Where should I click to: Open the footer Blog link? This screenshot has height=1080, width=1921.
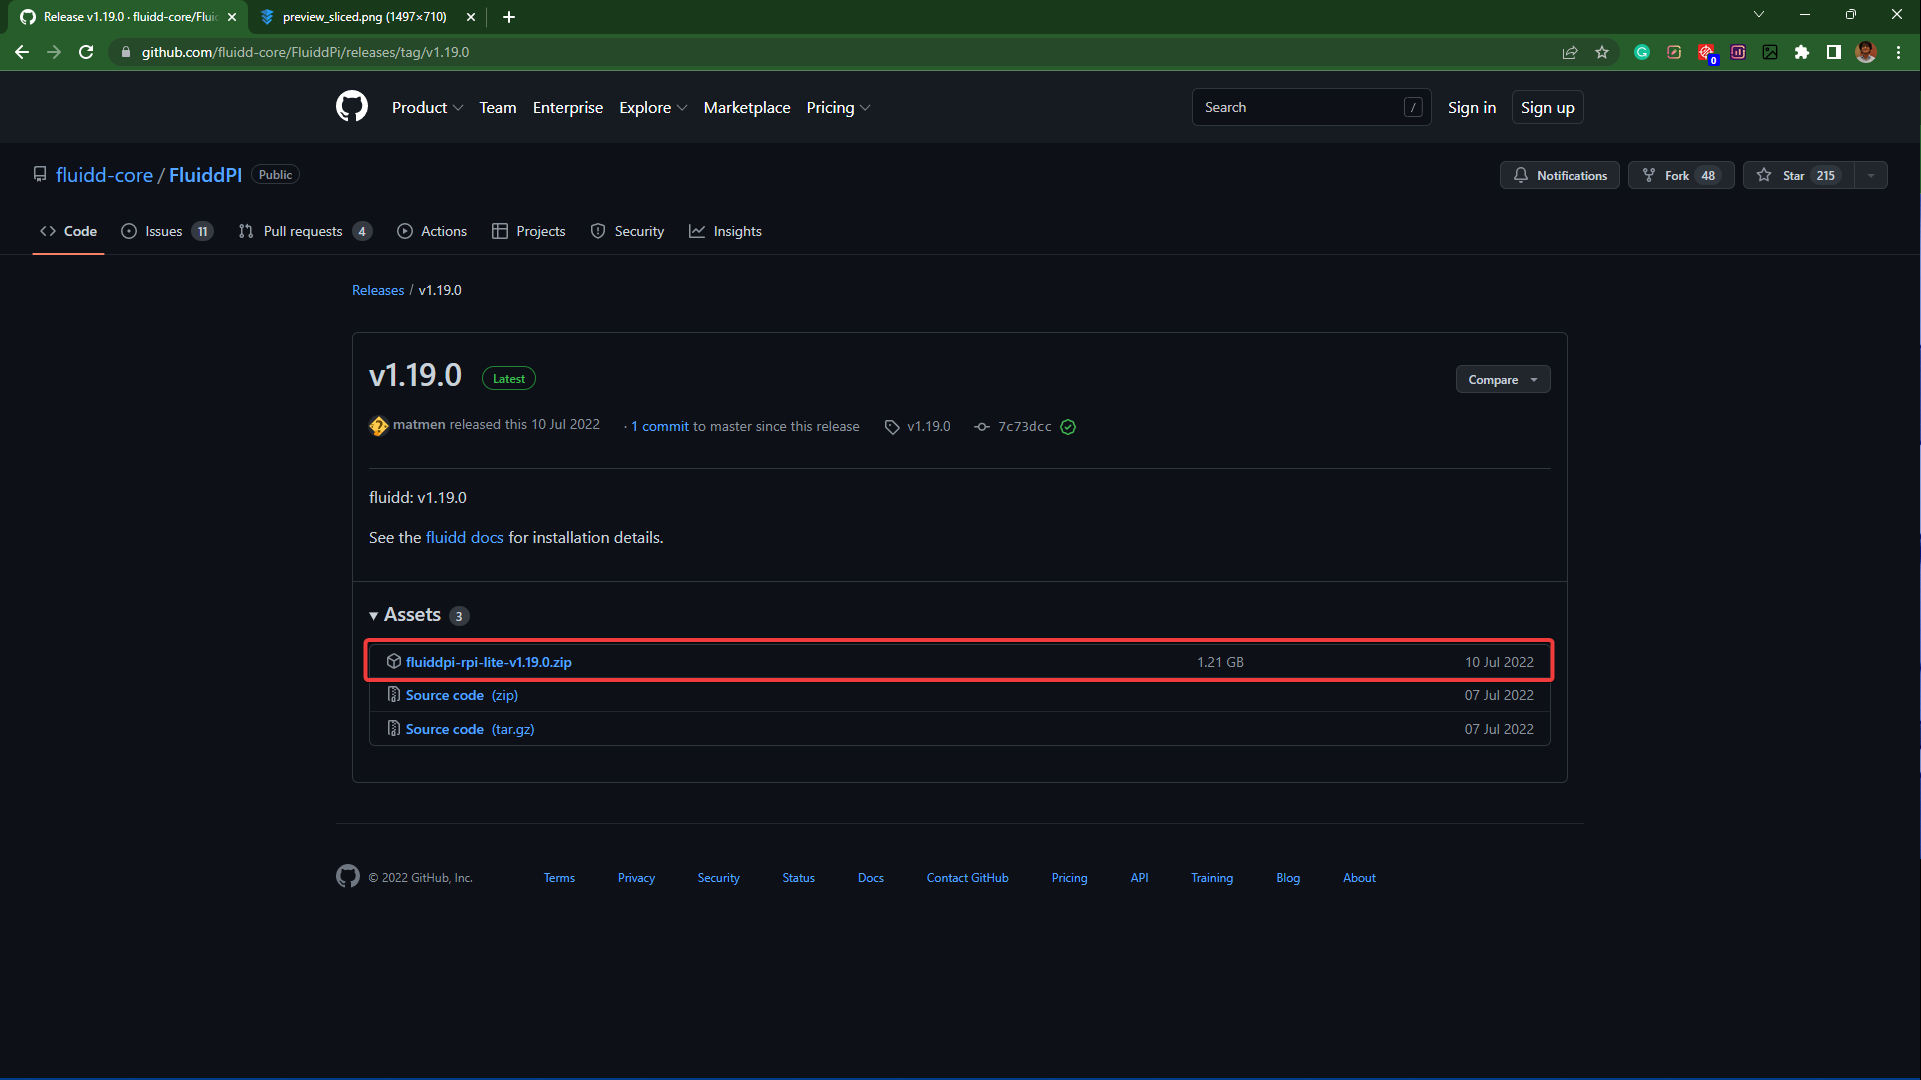tap(1288, 878)
